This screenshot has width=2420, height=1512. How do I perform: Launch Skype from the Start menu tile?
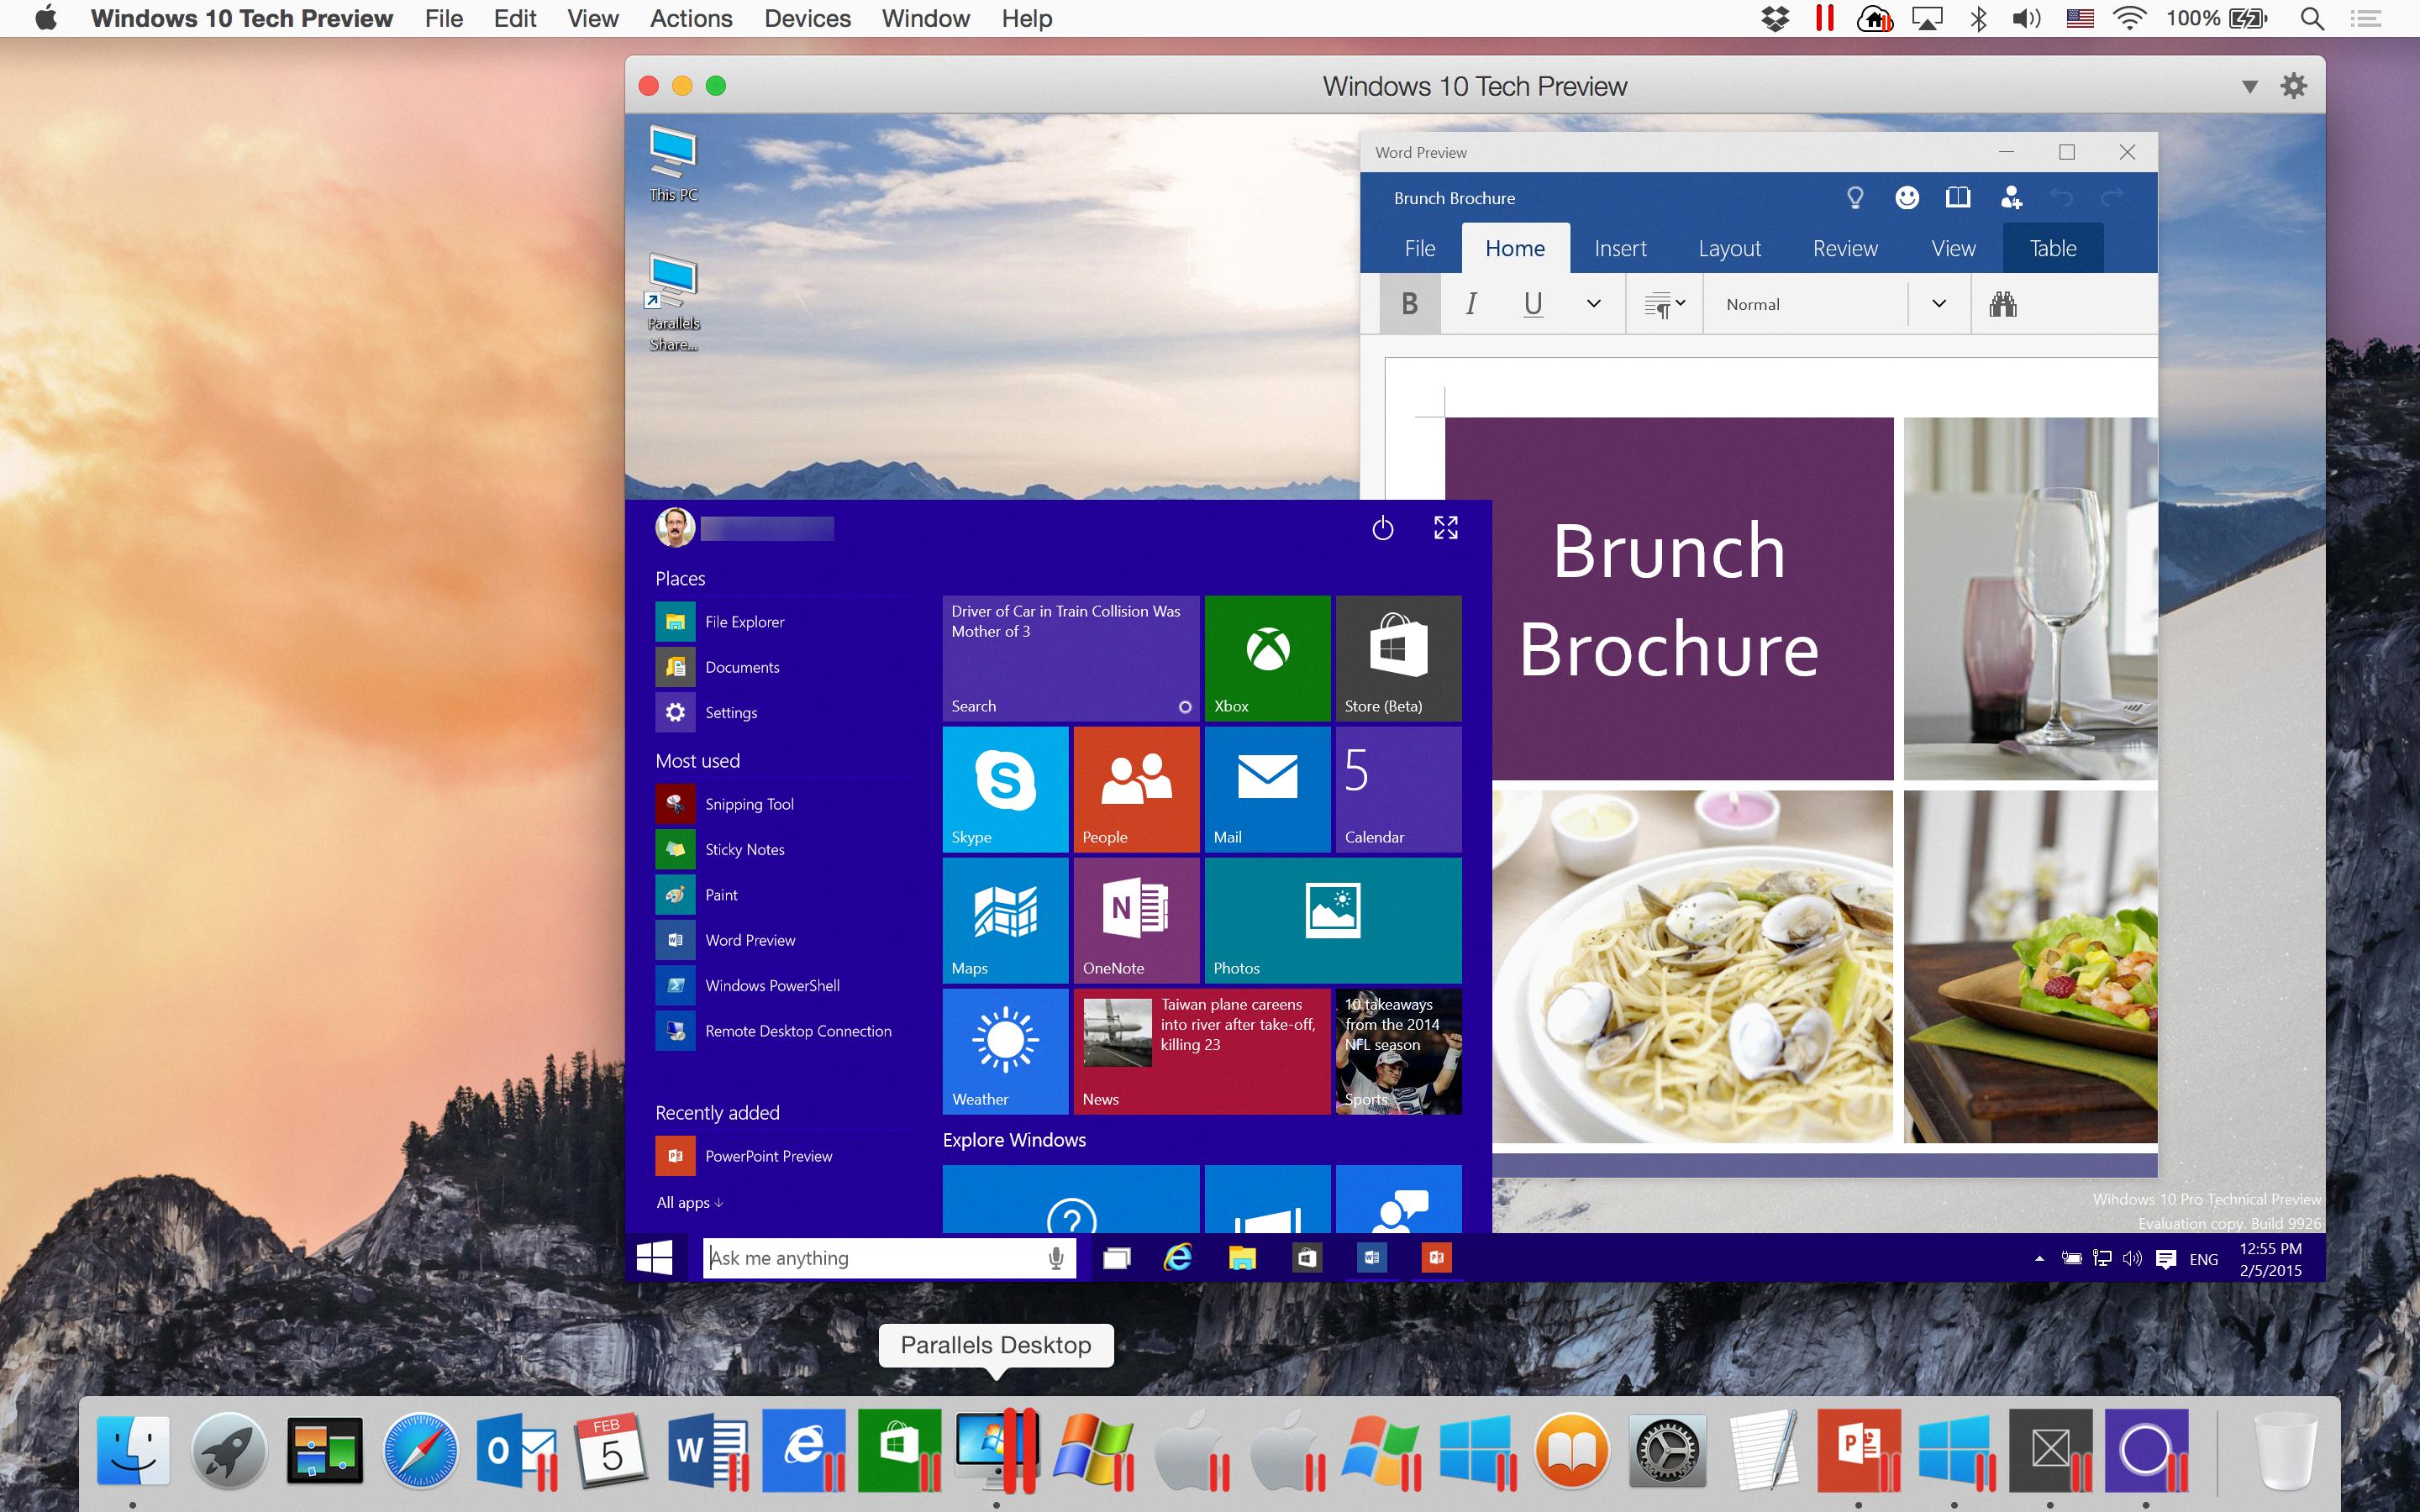click(1005, 789)
